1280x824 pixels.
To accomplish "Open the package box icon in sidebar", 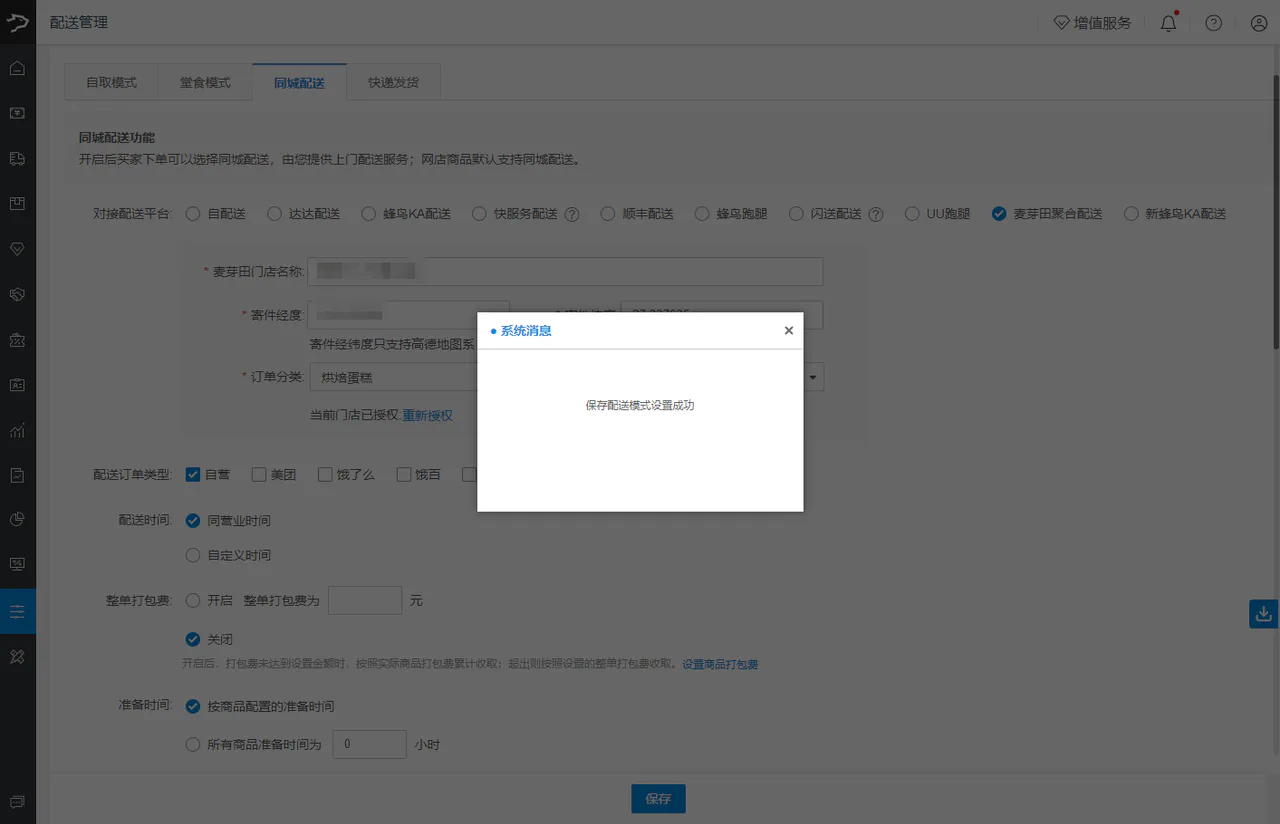I will 17,204.
